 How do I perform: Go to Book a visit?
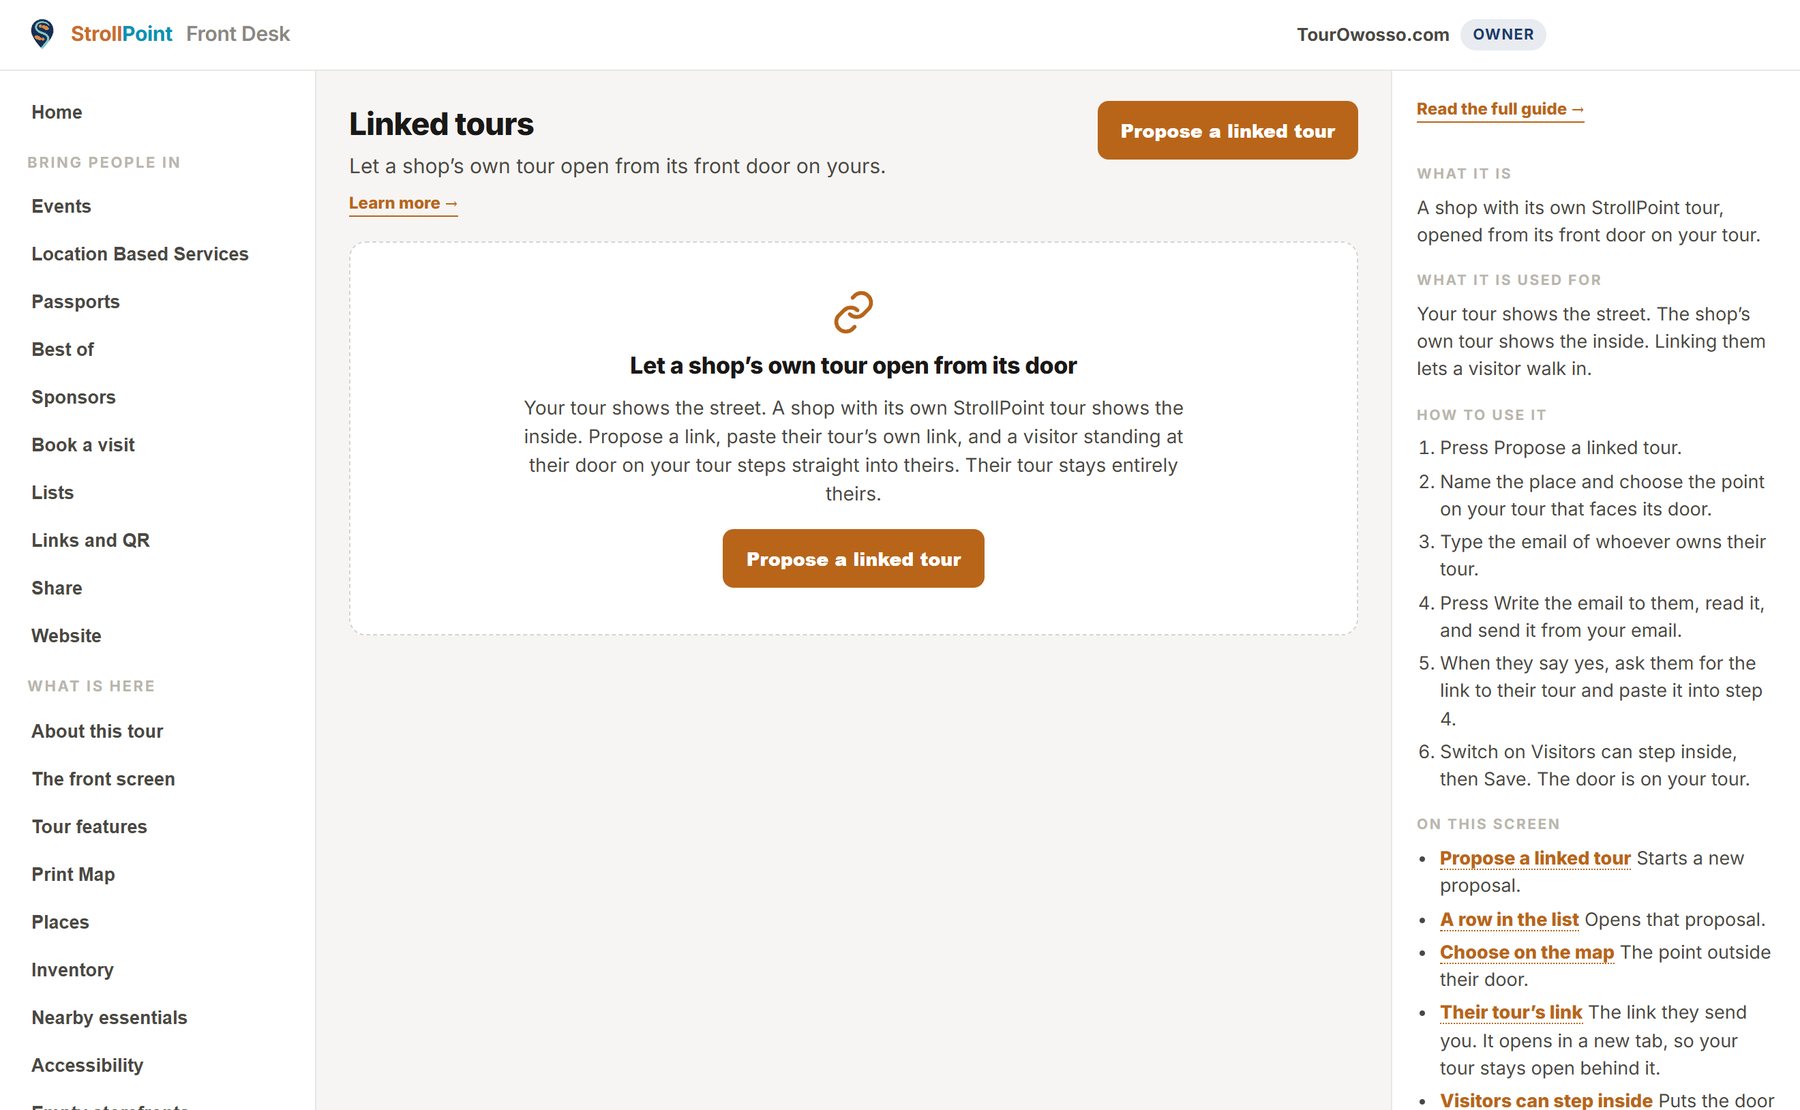pos(83,445)
